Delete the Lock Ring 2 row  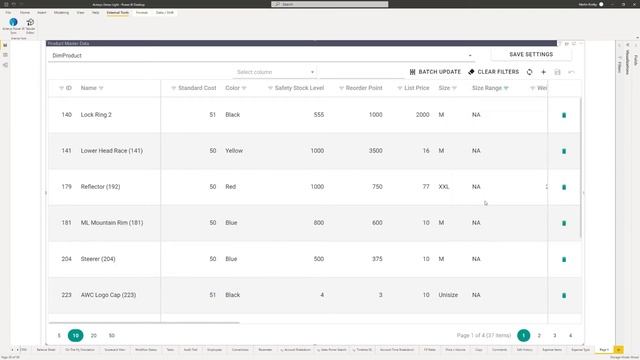click(x=564, y=115)
